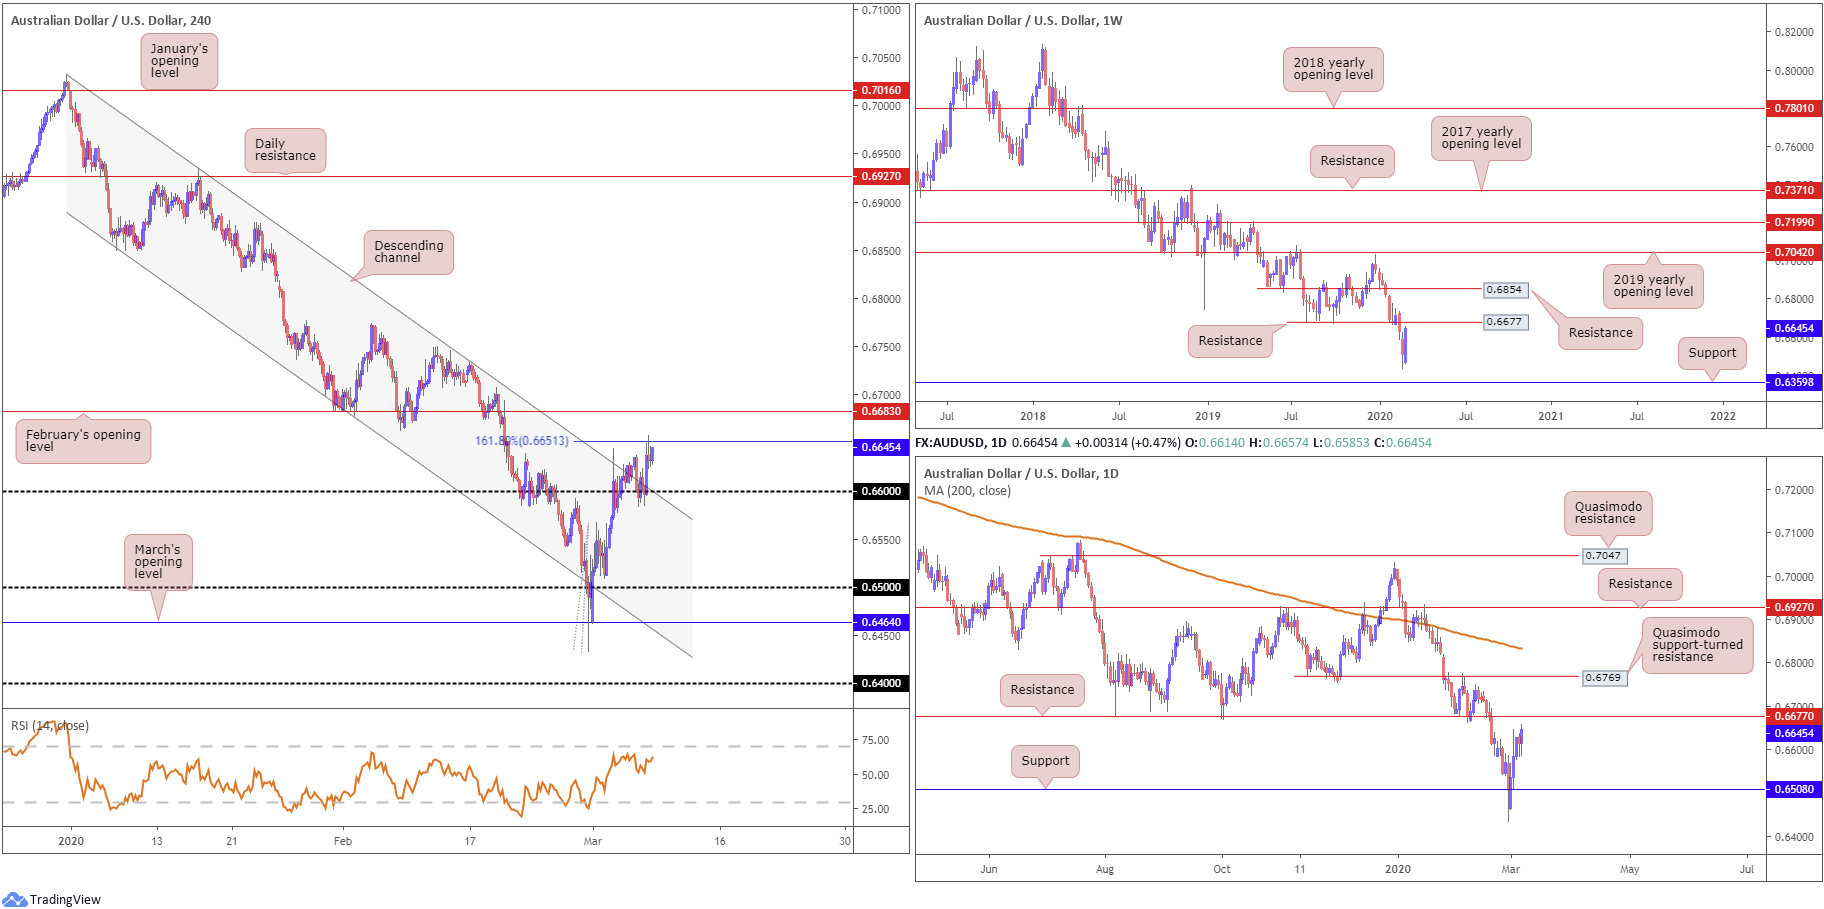The image size is (1824, 909).
Task: Select the 0.6677 resistance value box
Action: [x=1504, y=322]
